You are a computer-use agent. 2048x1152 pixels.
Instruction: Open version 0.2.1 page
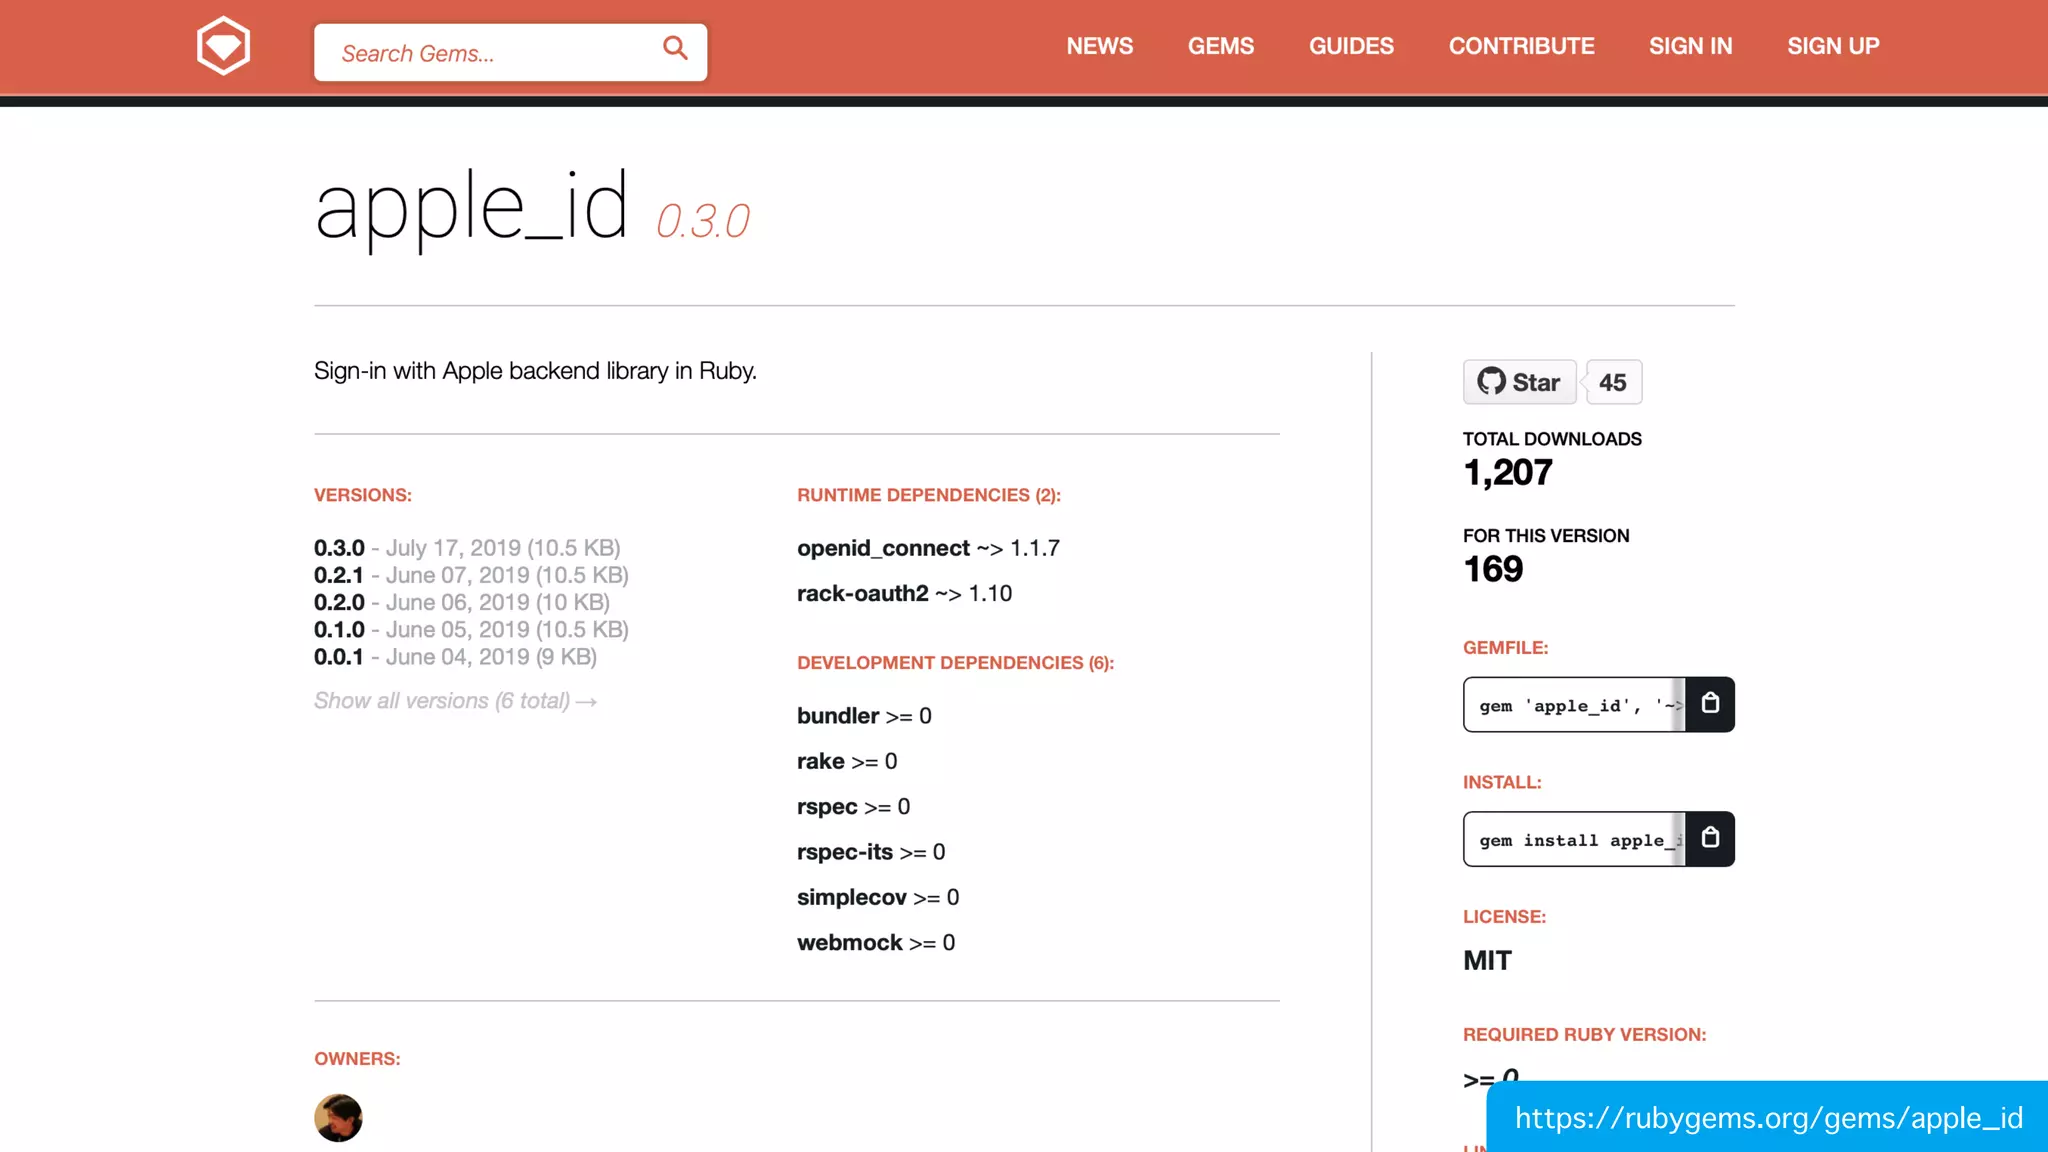click(339, 575)
